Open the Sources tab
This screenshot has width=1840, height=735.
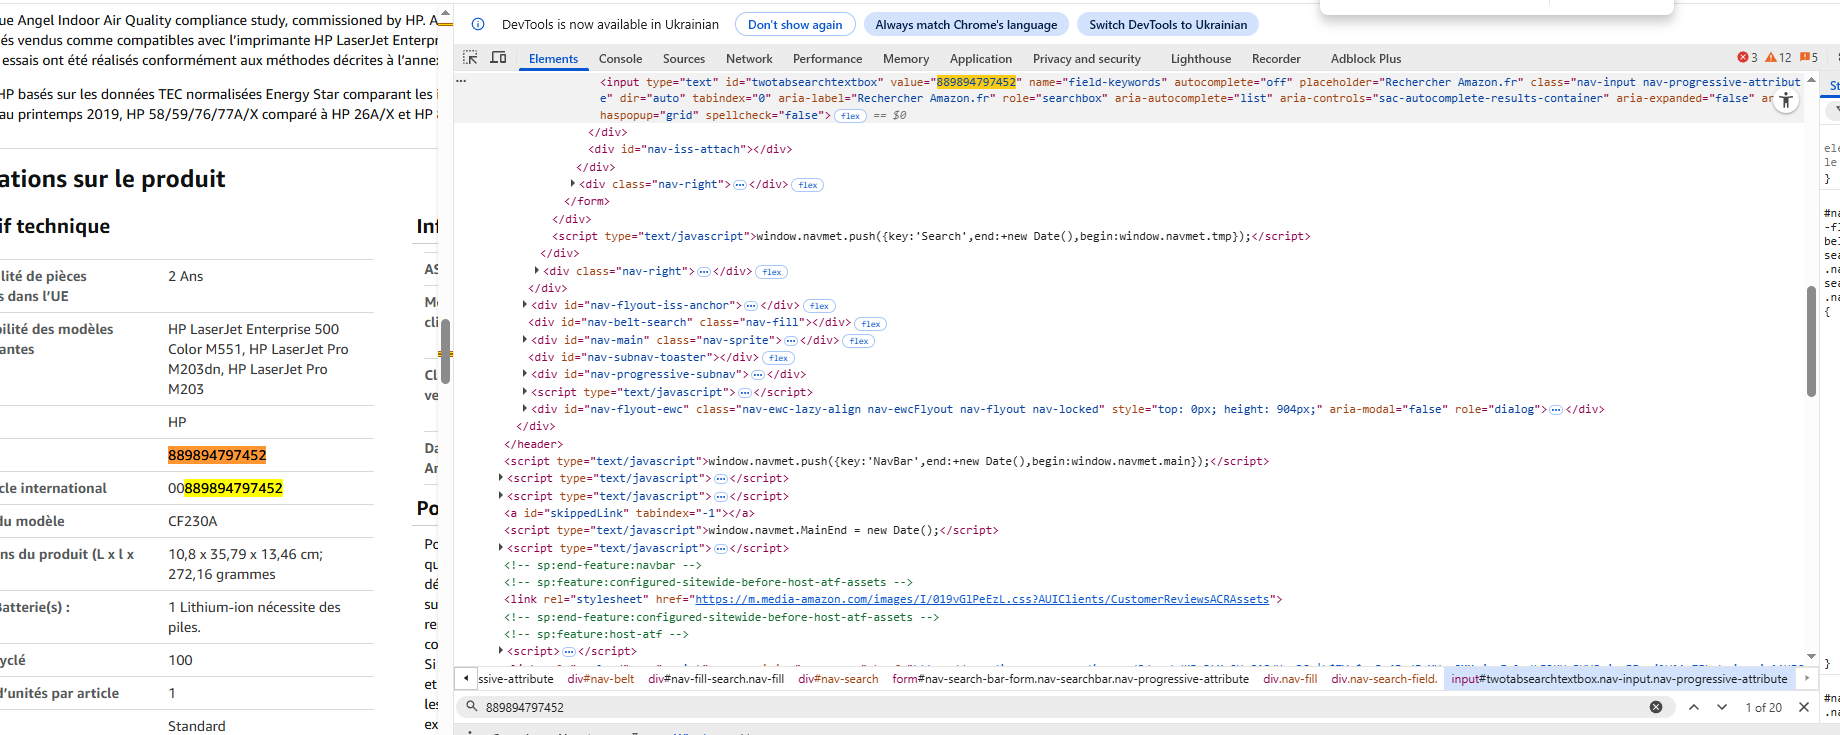pos(684,59)
